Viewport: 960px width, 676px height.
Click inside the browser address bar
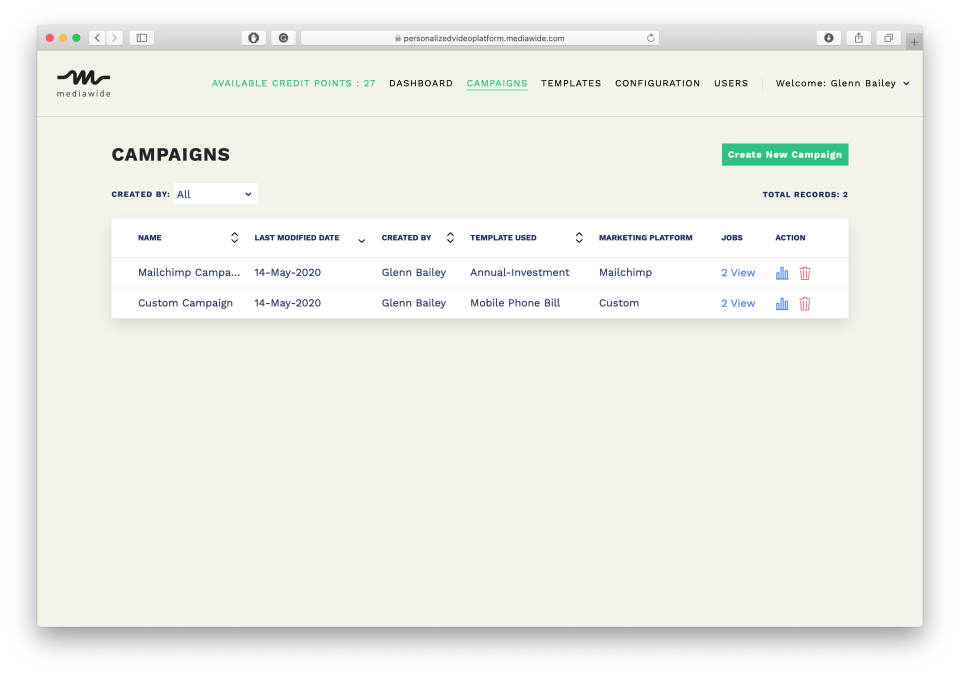(480, 38)
